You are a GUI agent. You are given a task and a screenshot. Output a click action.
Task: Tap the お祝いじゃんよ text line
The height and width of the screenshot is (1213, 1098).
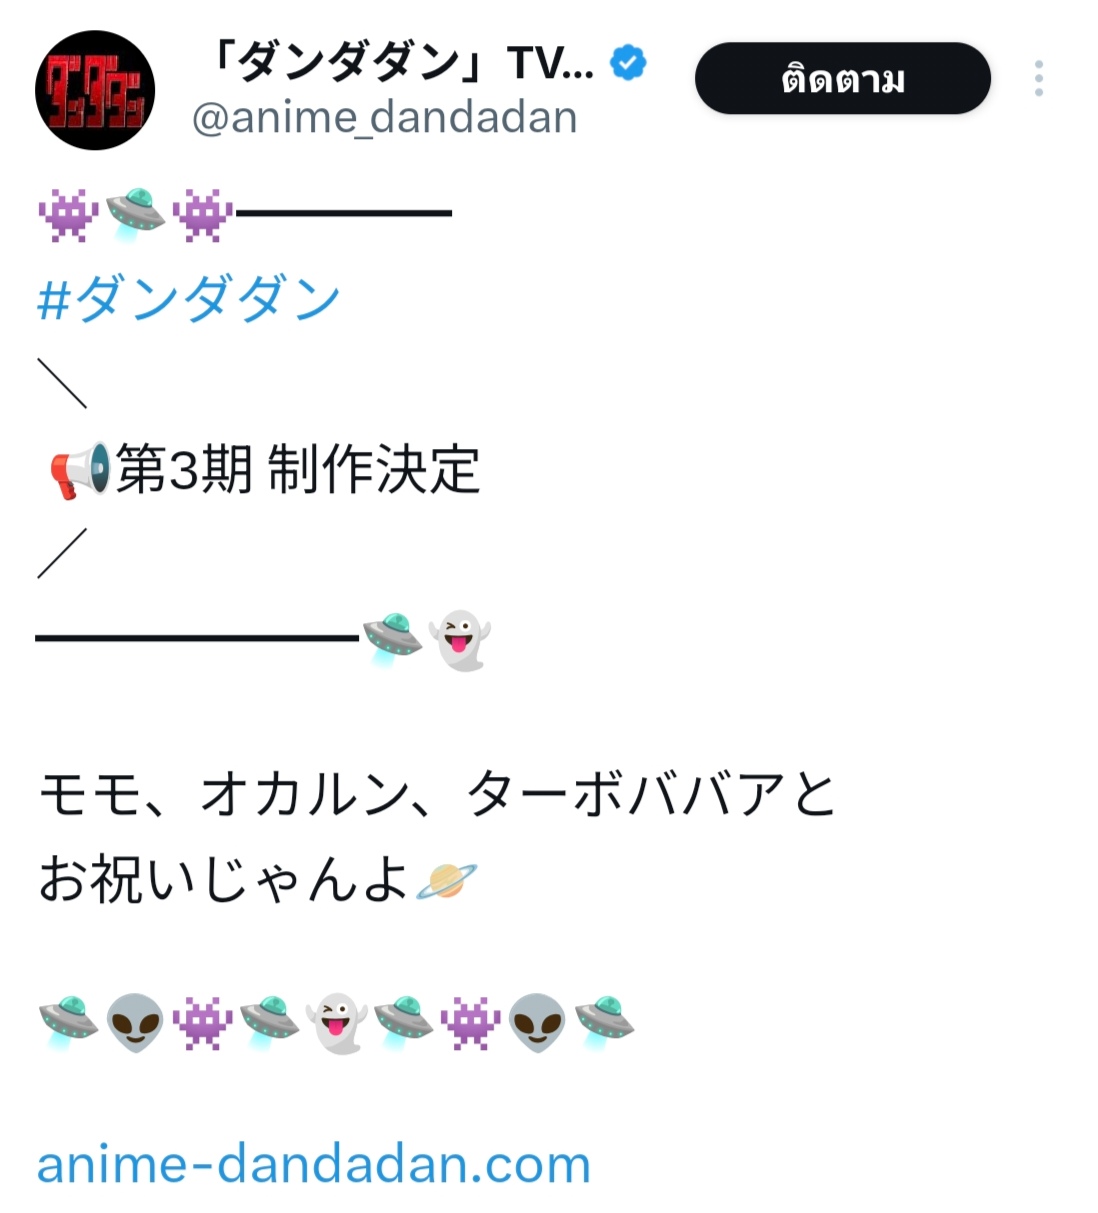pos(224,880)
